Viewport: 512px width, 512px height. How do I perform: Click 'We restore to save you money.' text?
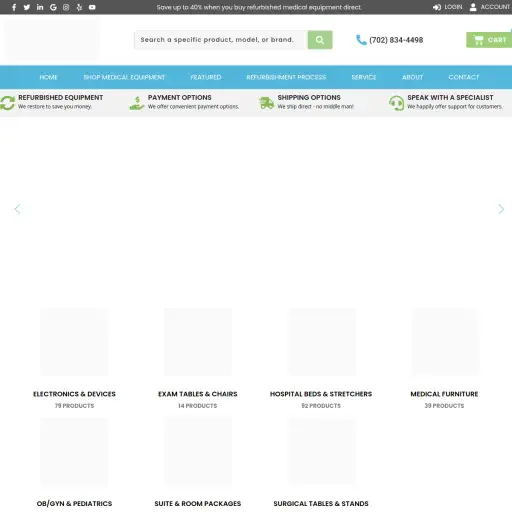pyautogui.click(x=55, y=106)
